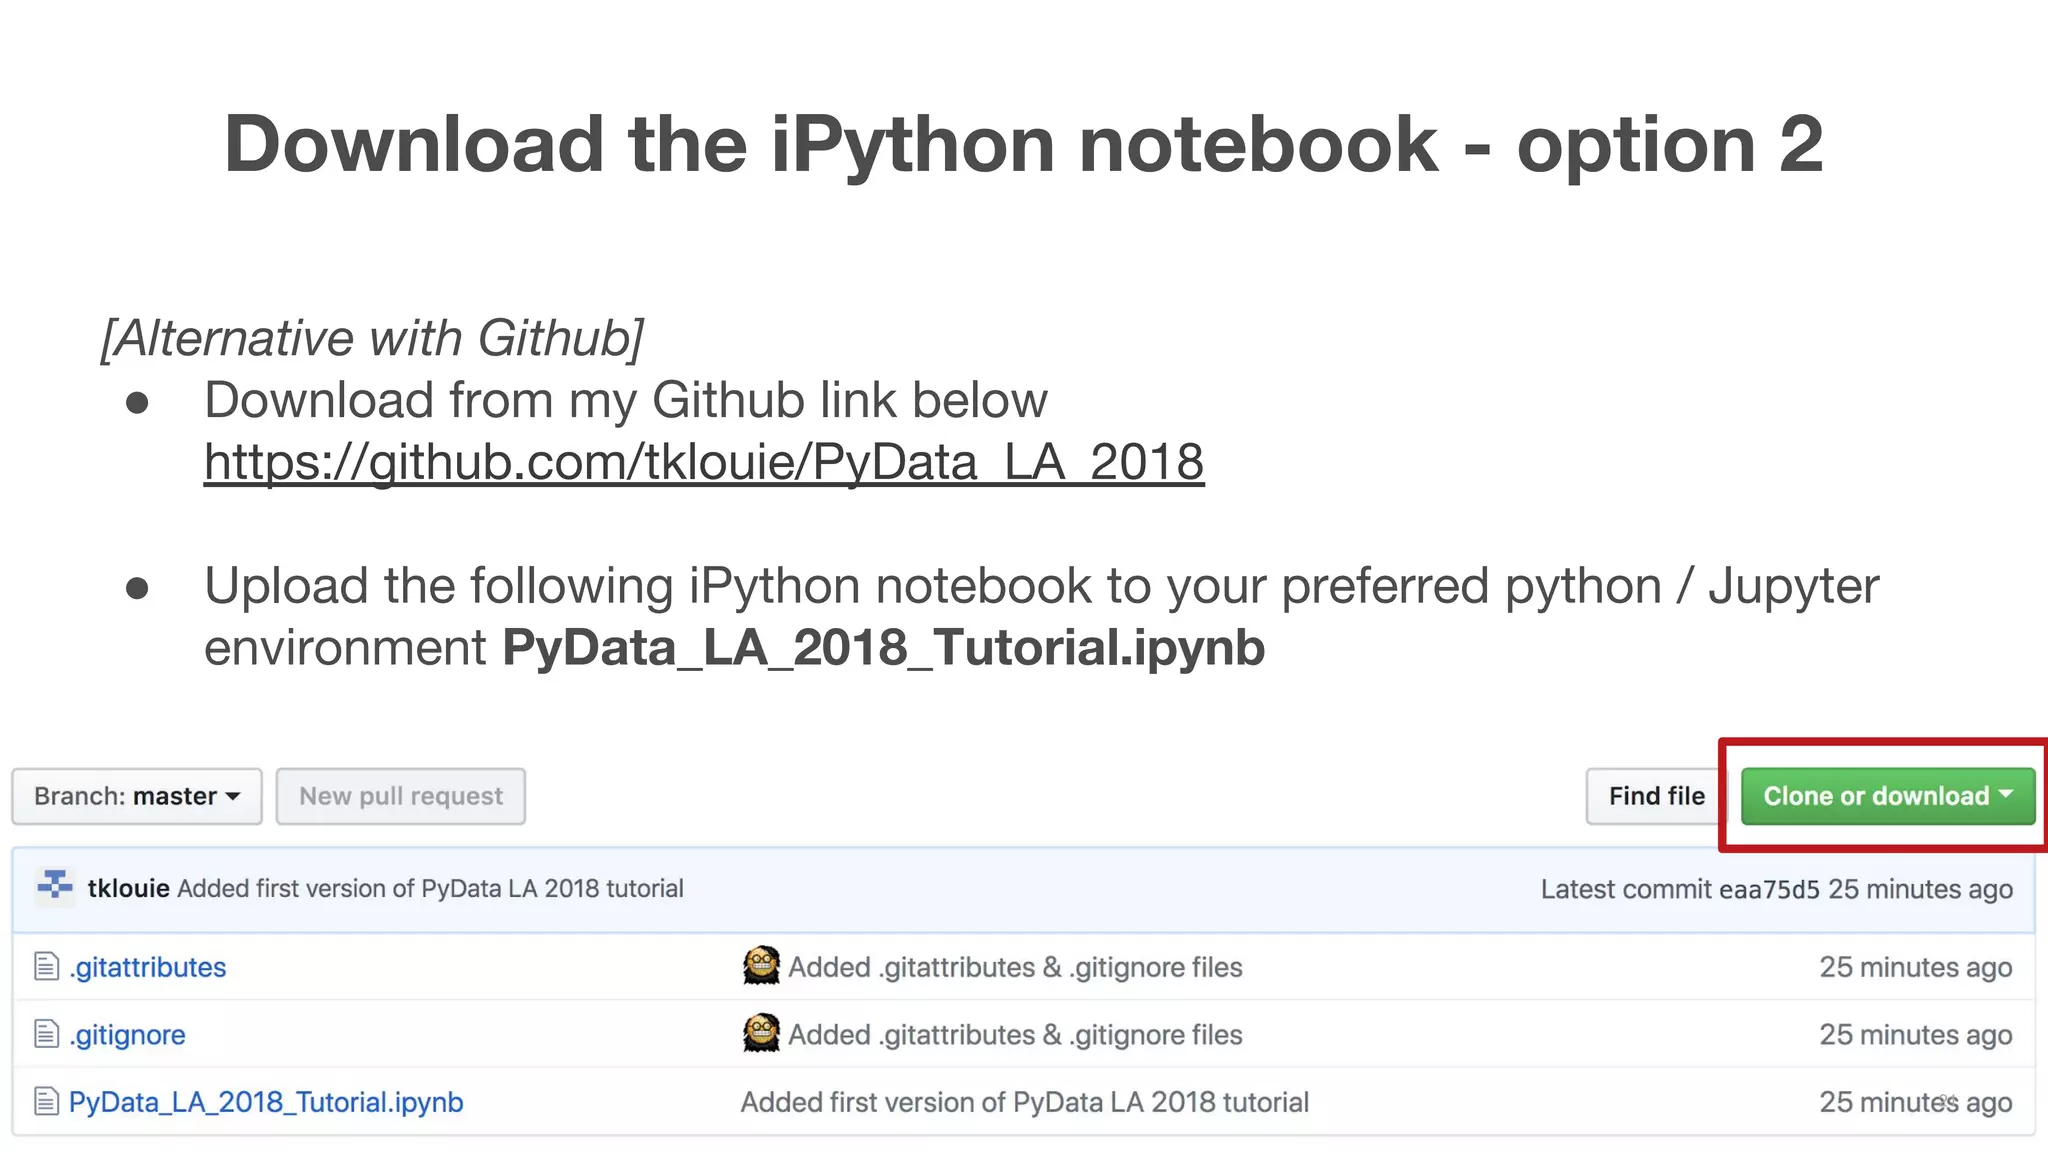This screenshot has width=2048, height=1152.
Task: Open commit message in the .gitignore row
Action: [x=1015, y=1035]
